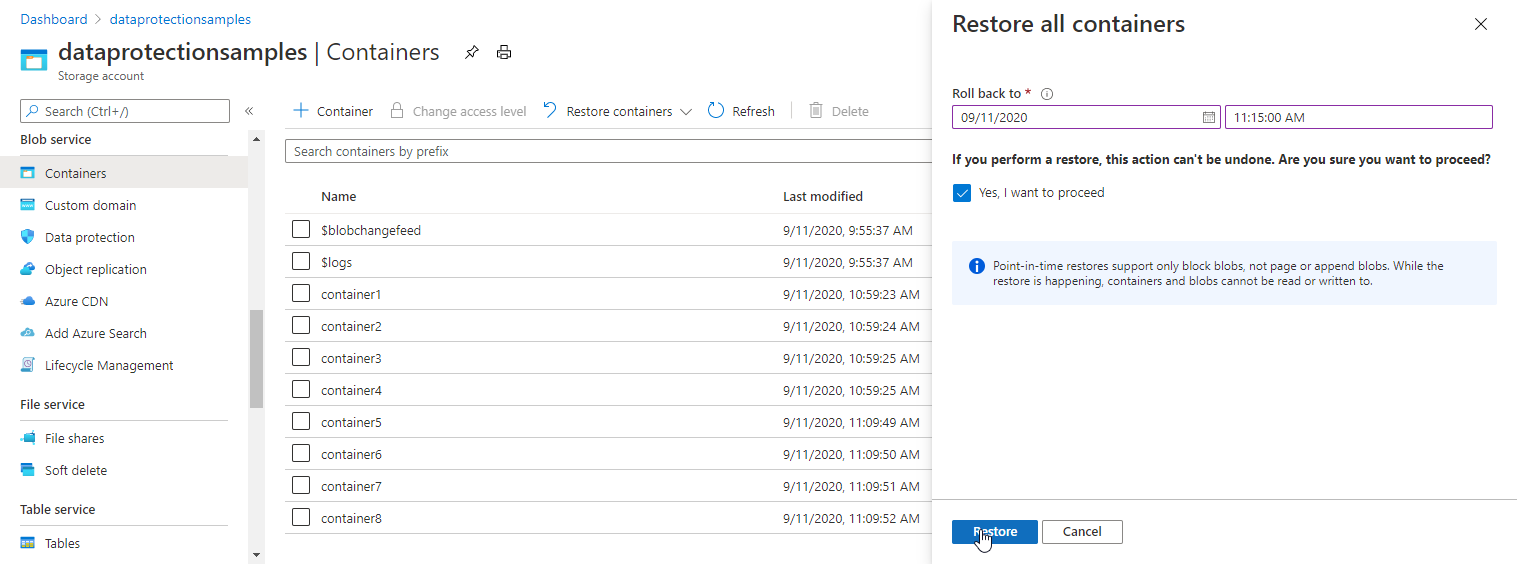Click the Containers sidebar icon
Image resolution: width=1517 pixels, height=564 pixels.
28,173
